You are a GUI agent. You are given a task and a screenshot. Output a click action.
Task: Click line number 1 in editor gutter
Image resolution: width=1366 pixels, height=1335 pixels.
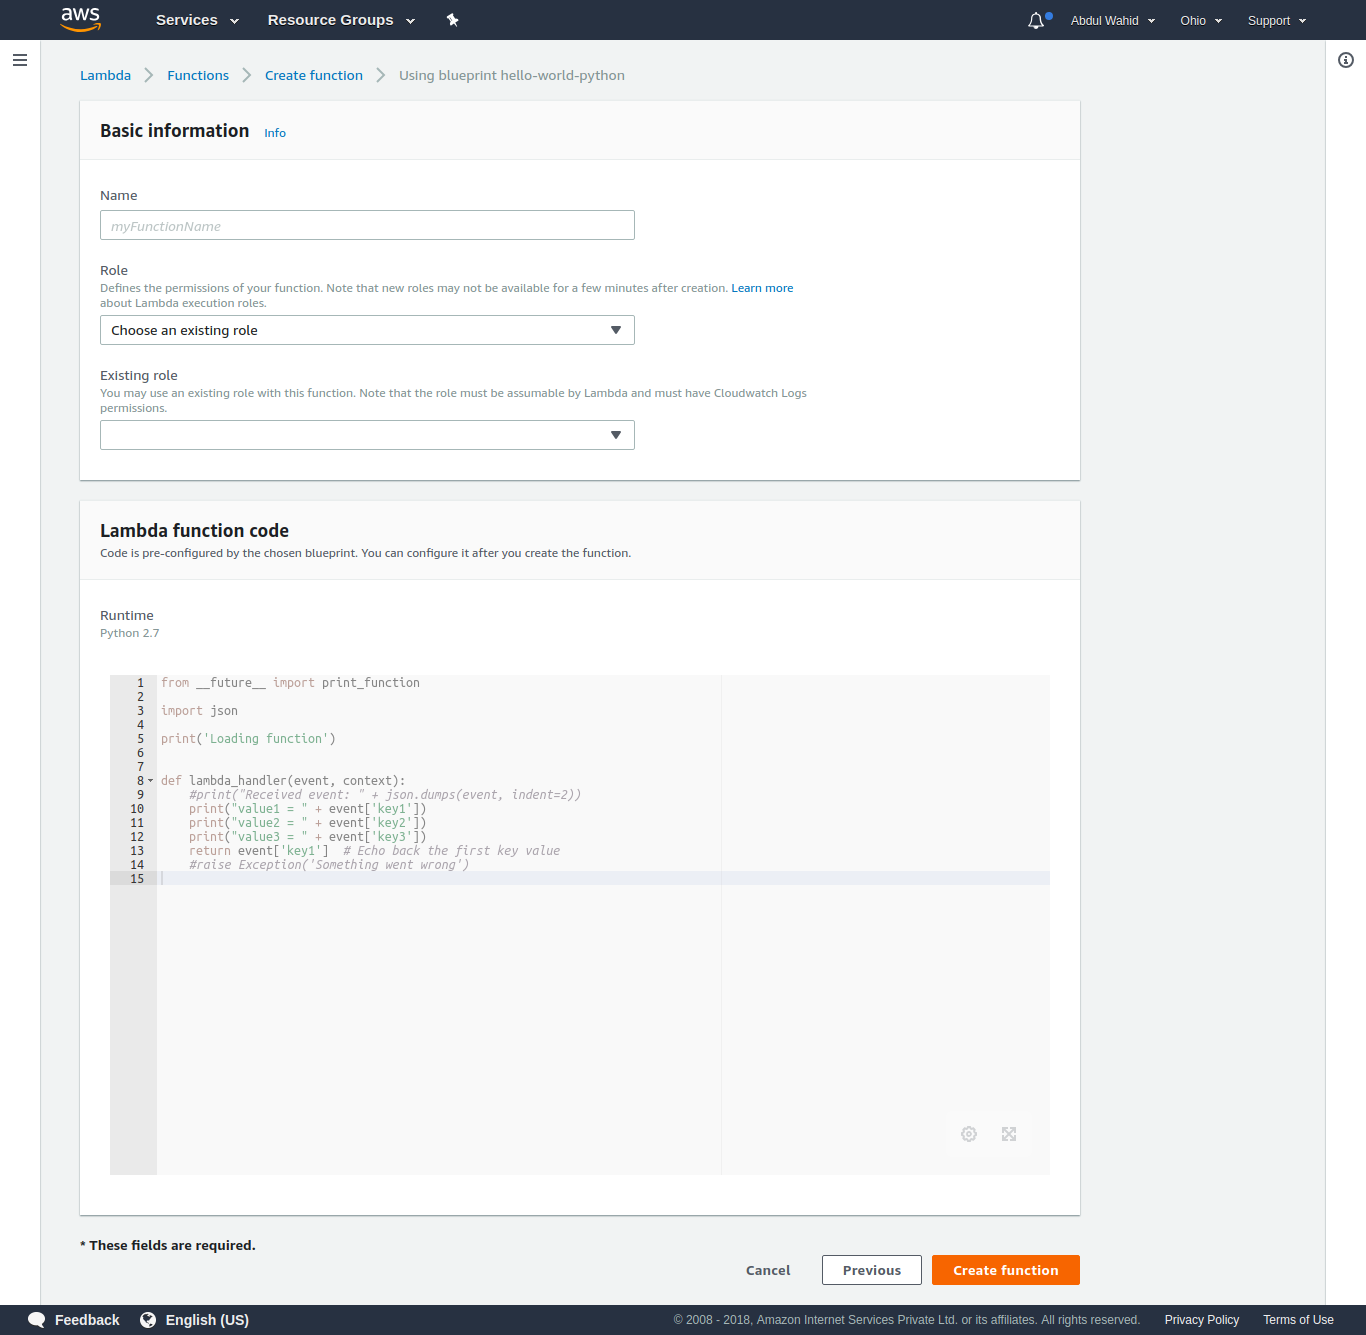[x=140, y=683]
